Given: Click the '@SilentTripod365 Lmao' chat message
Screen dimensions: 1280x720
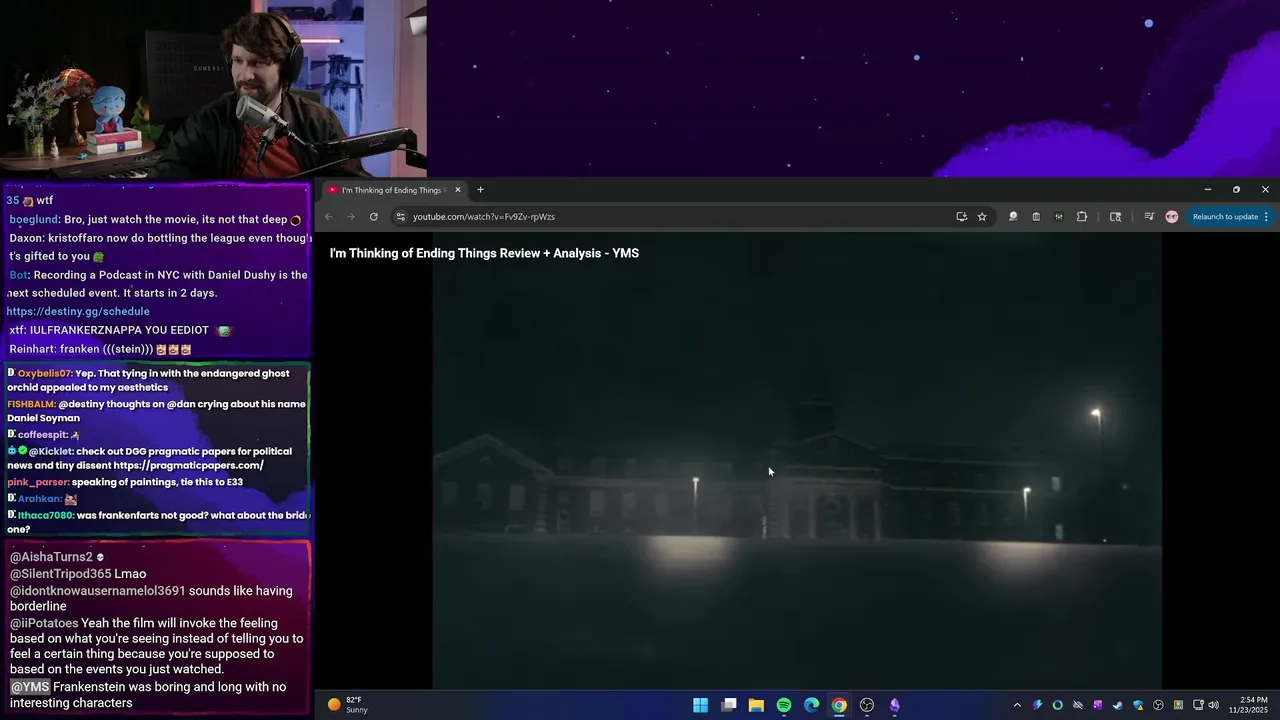Looking at the screenshot, I should 78,574.
